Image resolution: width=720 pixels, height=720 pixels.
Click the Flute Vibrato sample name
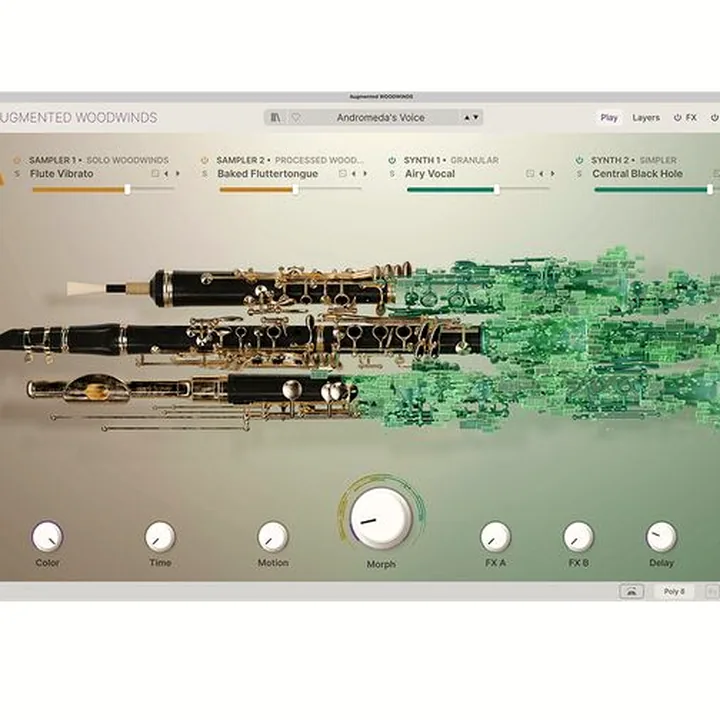click(62, 174)
